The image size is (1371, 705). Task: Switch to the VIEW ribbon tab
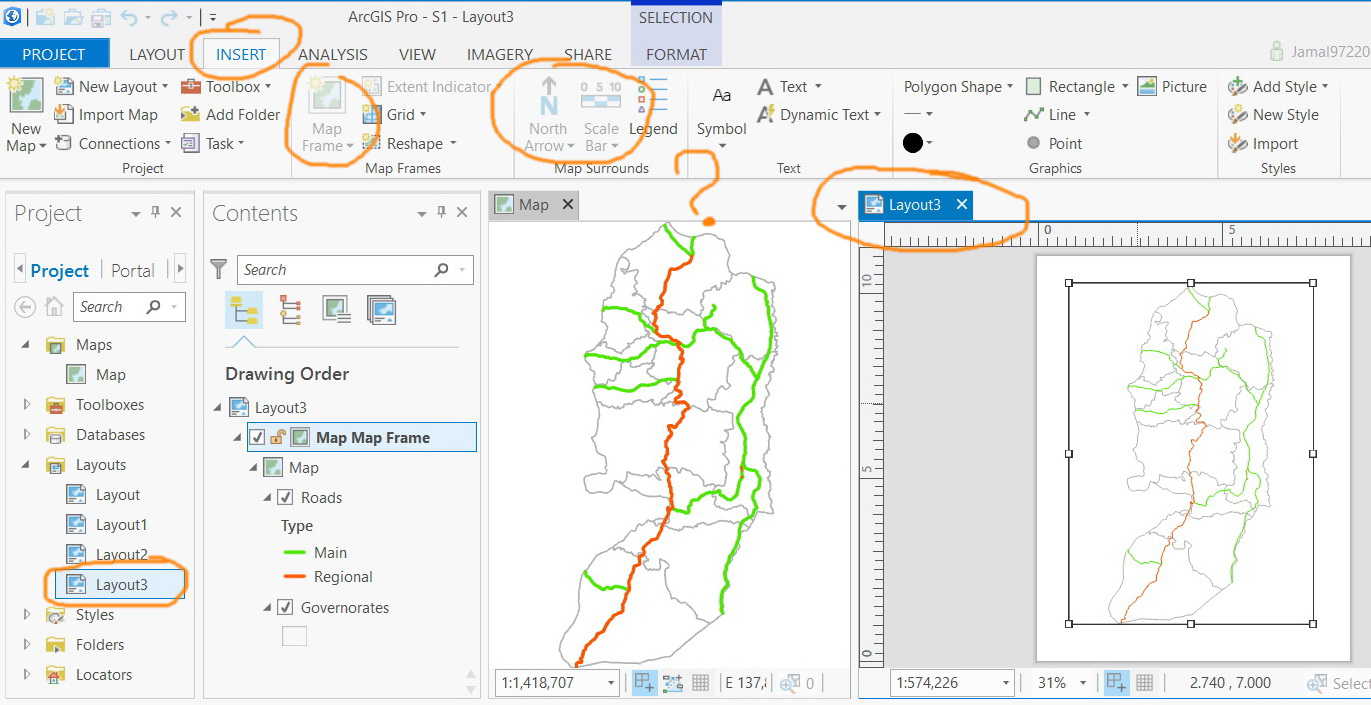(x=417, y=54)
